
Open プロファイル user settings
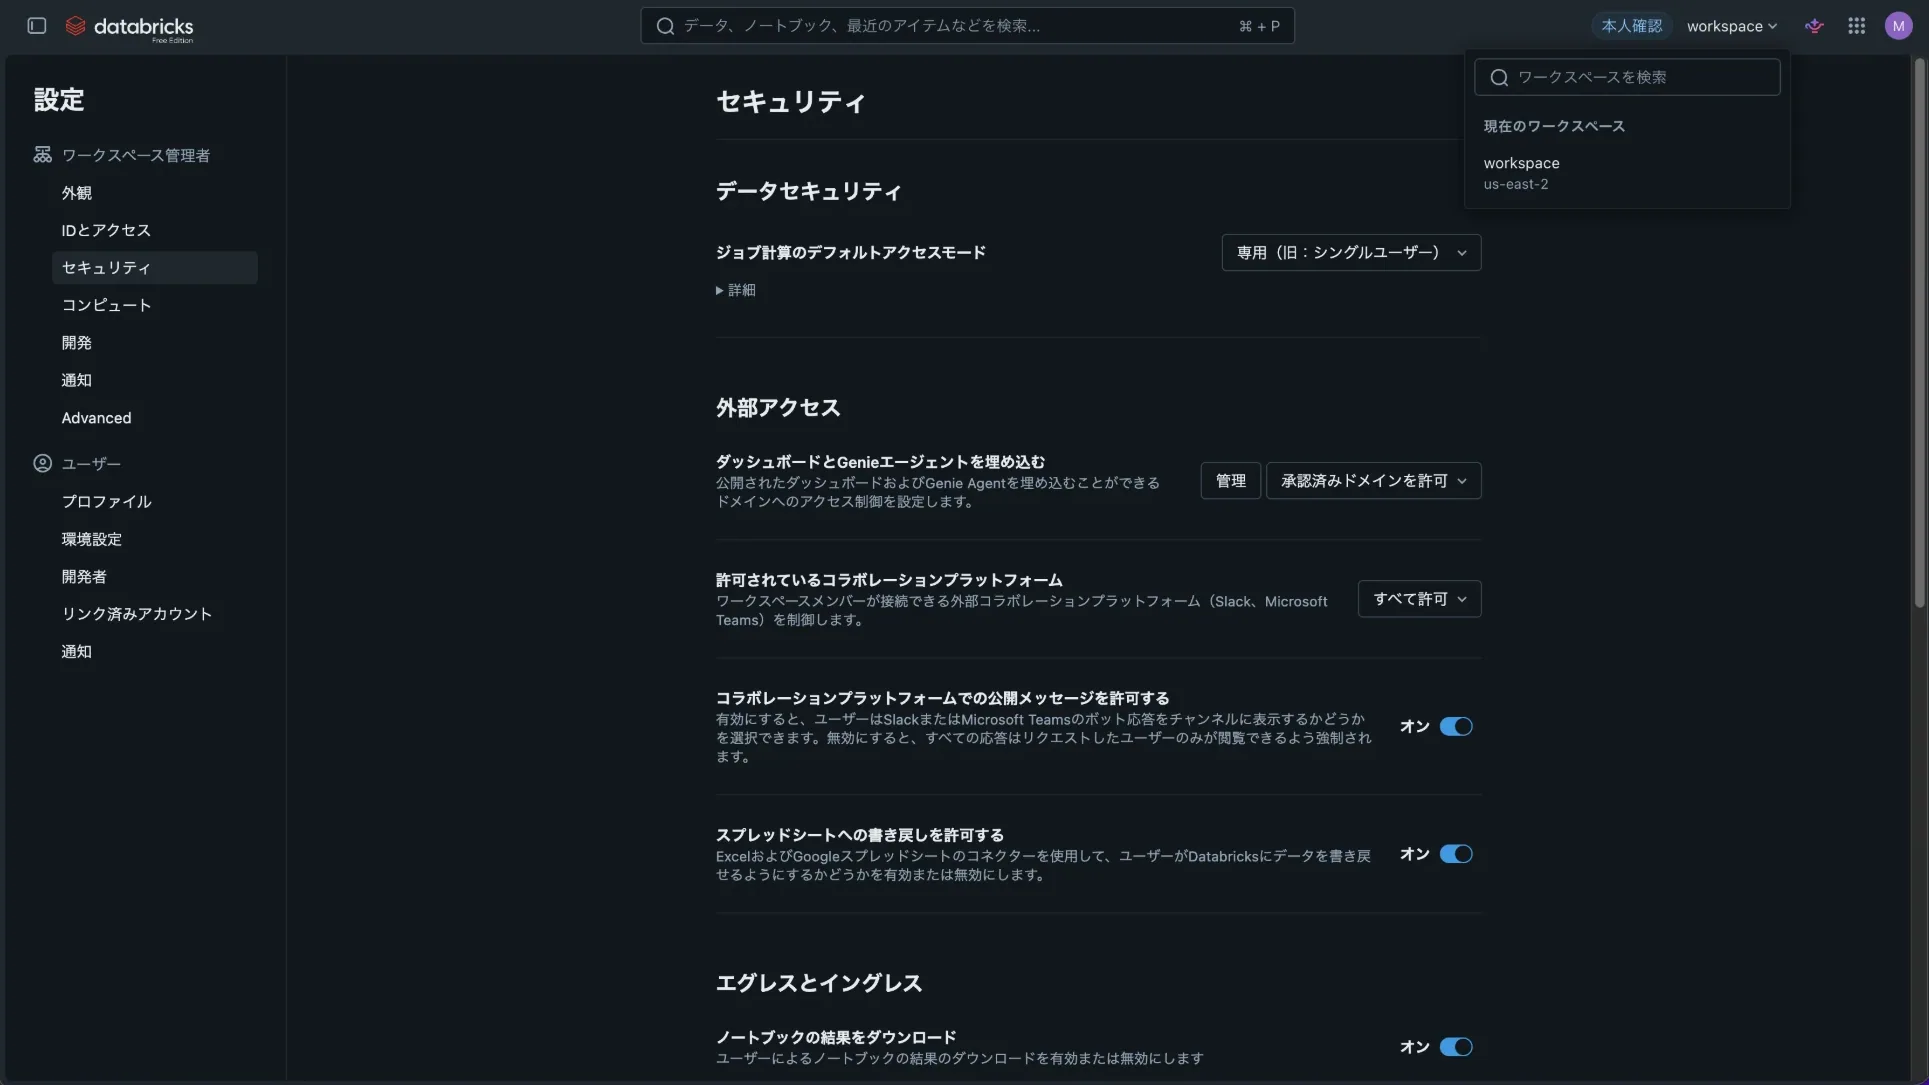(154, 502)
